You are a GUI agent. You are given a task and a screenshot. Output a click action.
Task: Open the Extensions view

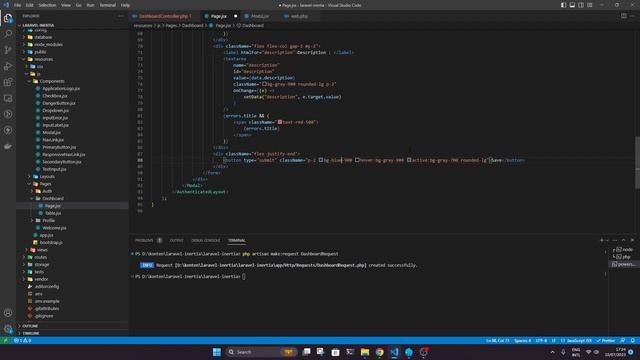(x=8, y=82)
